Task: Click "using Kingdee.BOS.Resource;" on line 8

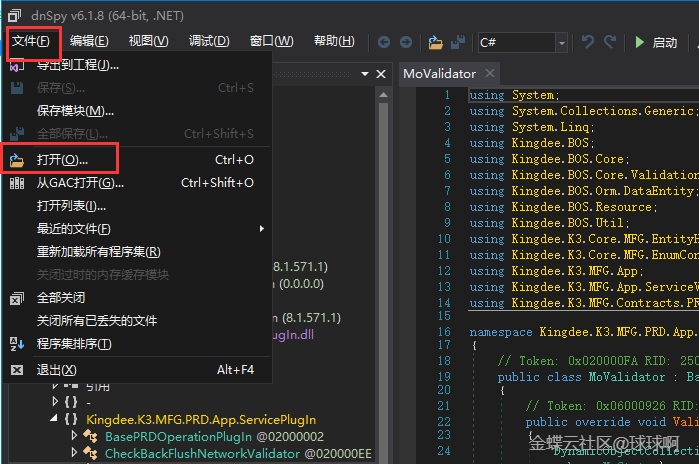Action: click(563, 207)
